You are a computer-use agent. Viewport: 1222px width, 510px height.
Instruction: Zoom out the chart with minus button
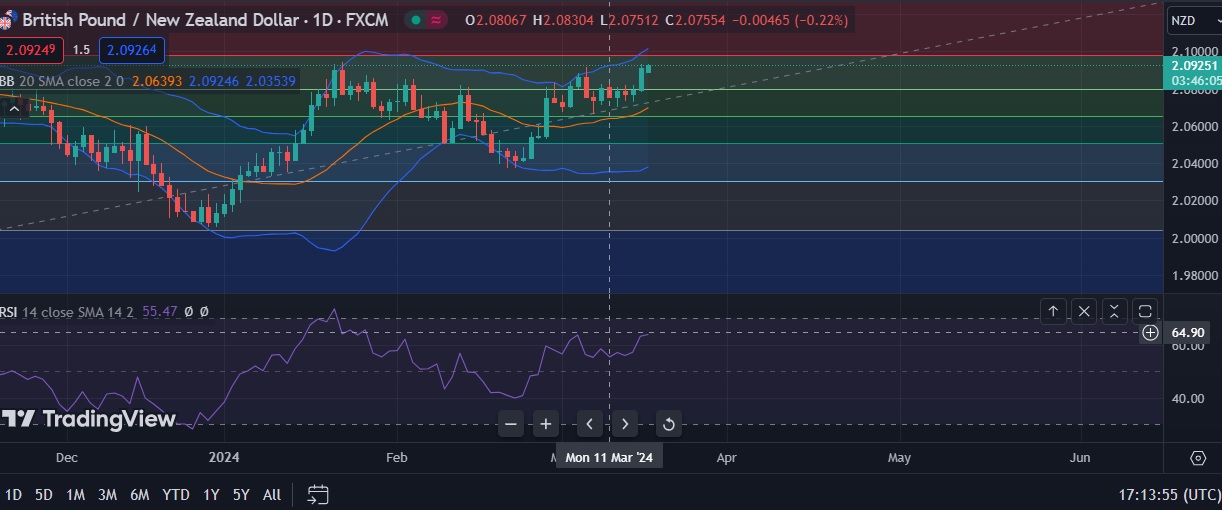512,424
